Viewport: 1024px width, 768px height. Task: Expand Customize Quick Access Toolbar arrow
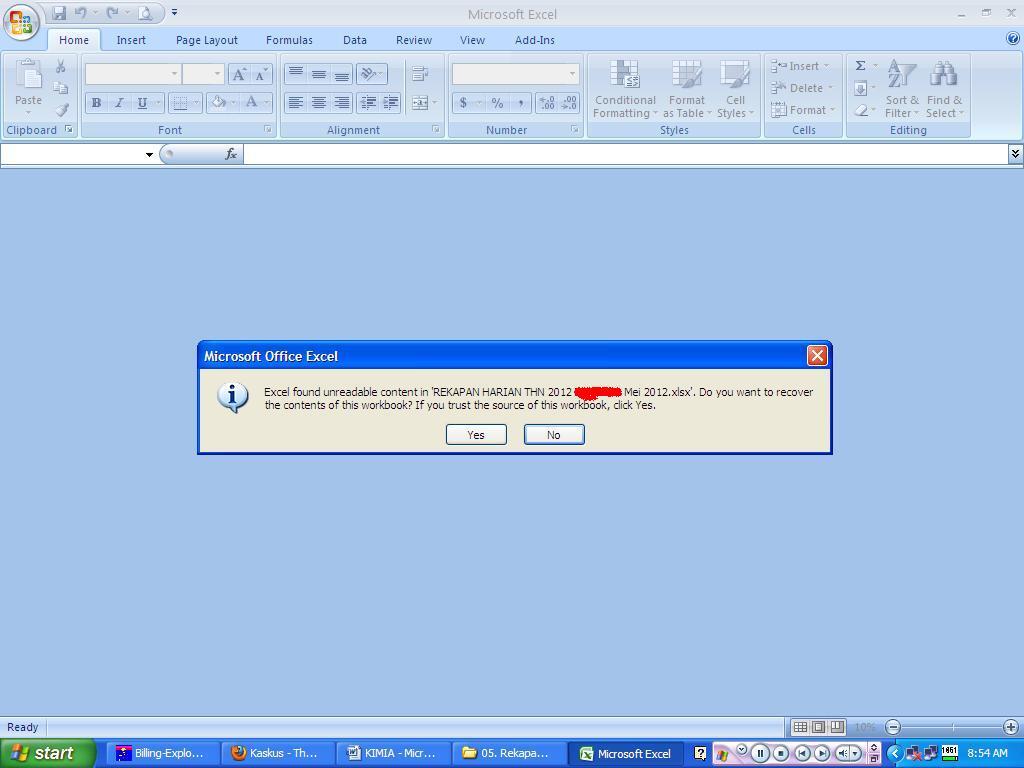(174, 12)
